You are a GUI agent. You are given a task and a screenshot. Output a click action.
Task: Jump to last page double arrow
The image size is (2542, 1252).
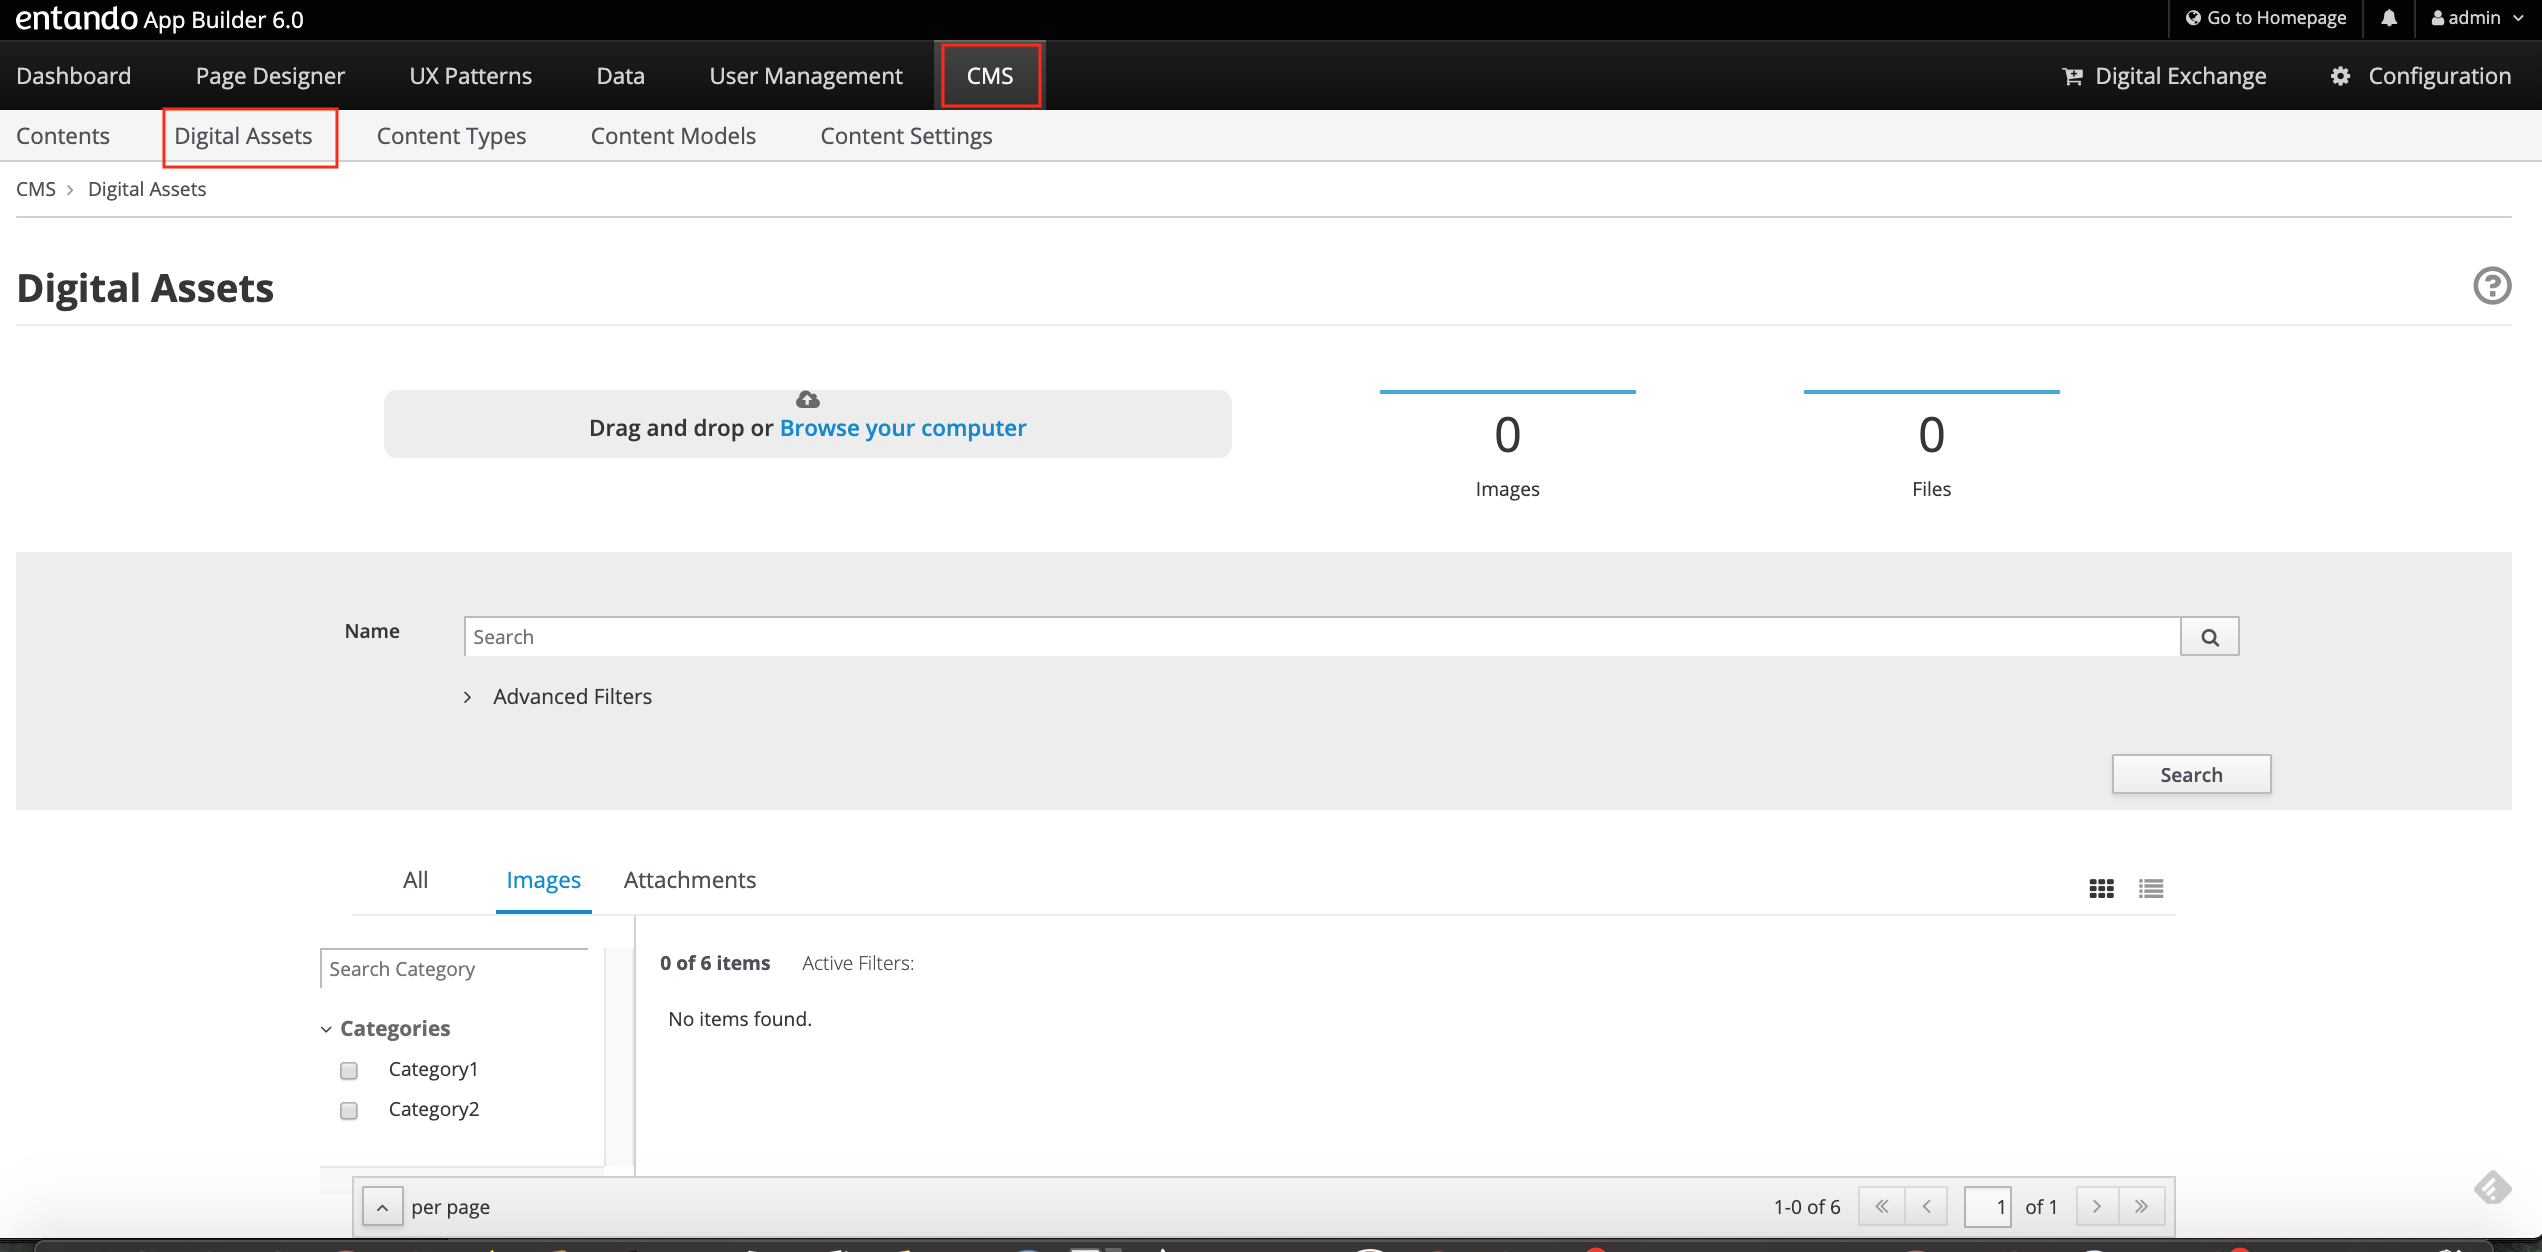pyautogui.click(x=2141, y=1206)
